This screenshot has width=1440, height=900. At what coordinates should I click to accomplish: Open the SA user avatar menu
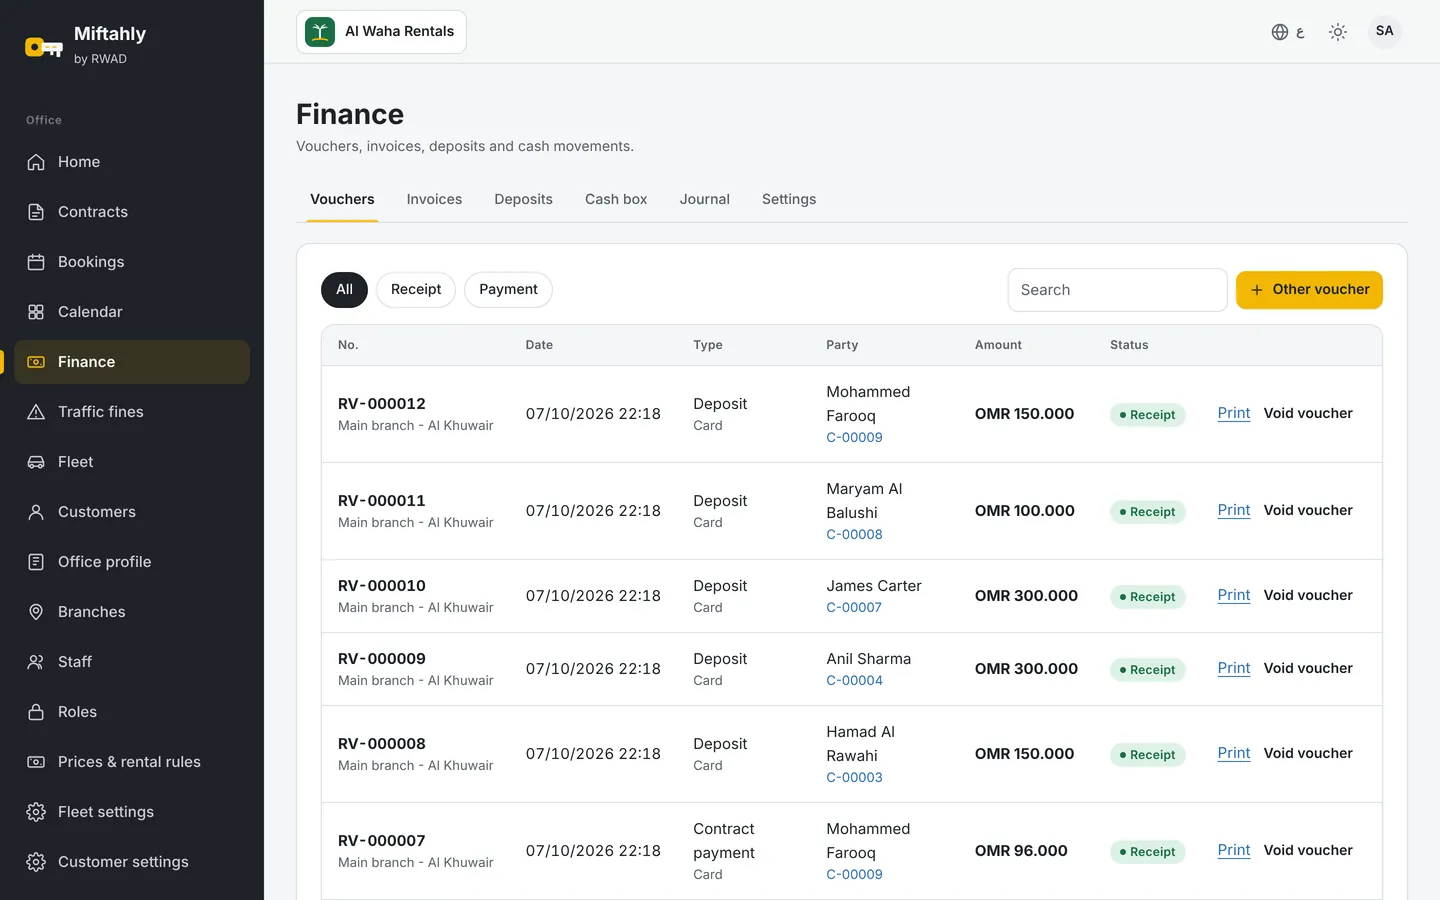point(1385,31)
